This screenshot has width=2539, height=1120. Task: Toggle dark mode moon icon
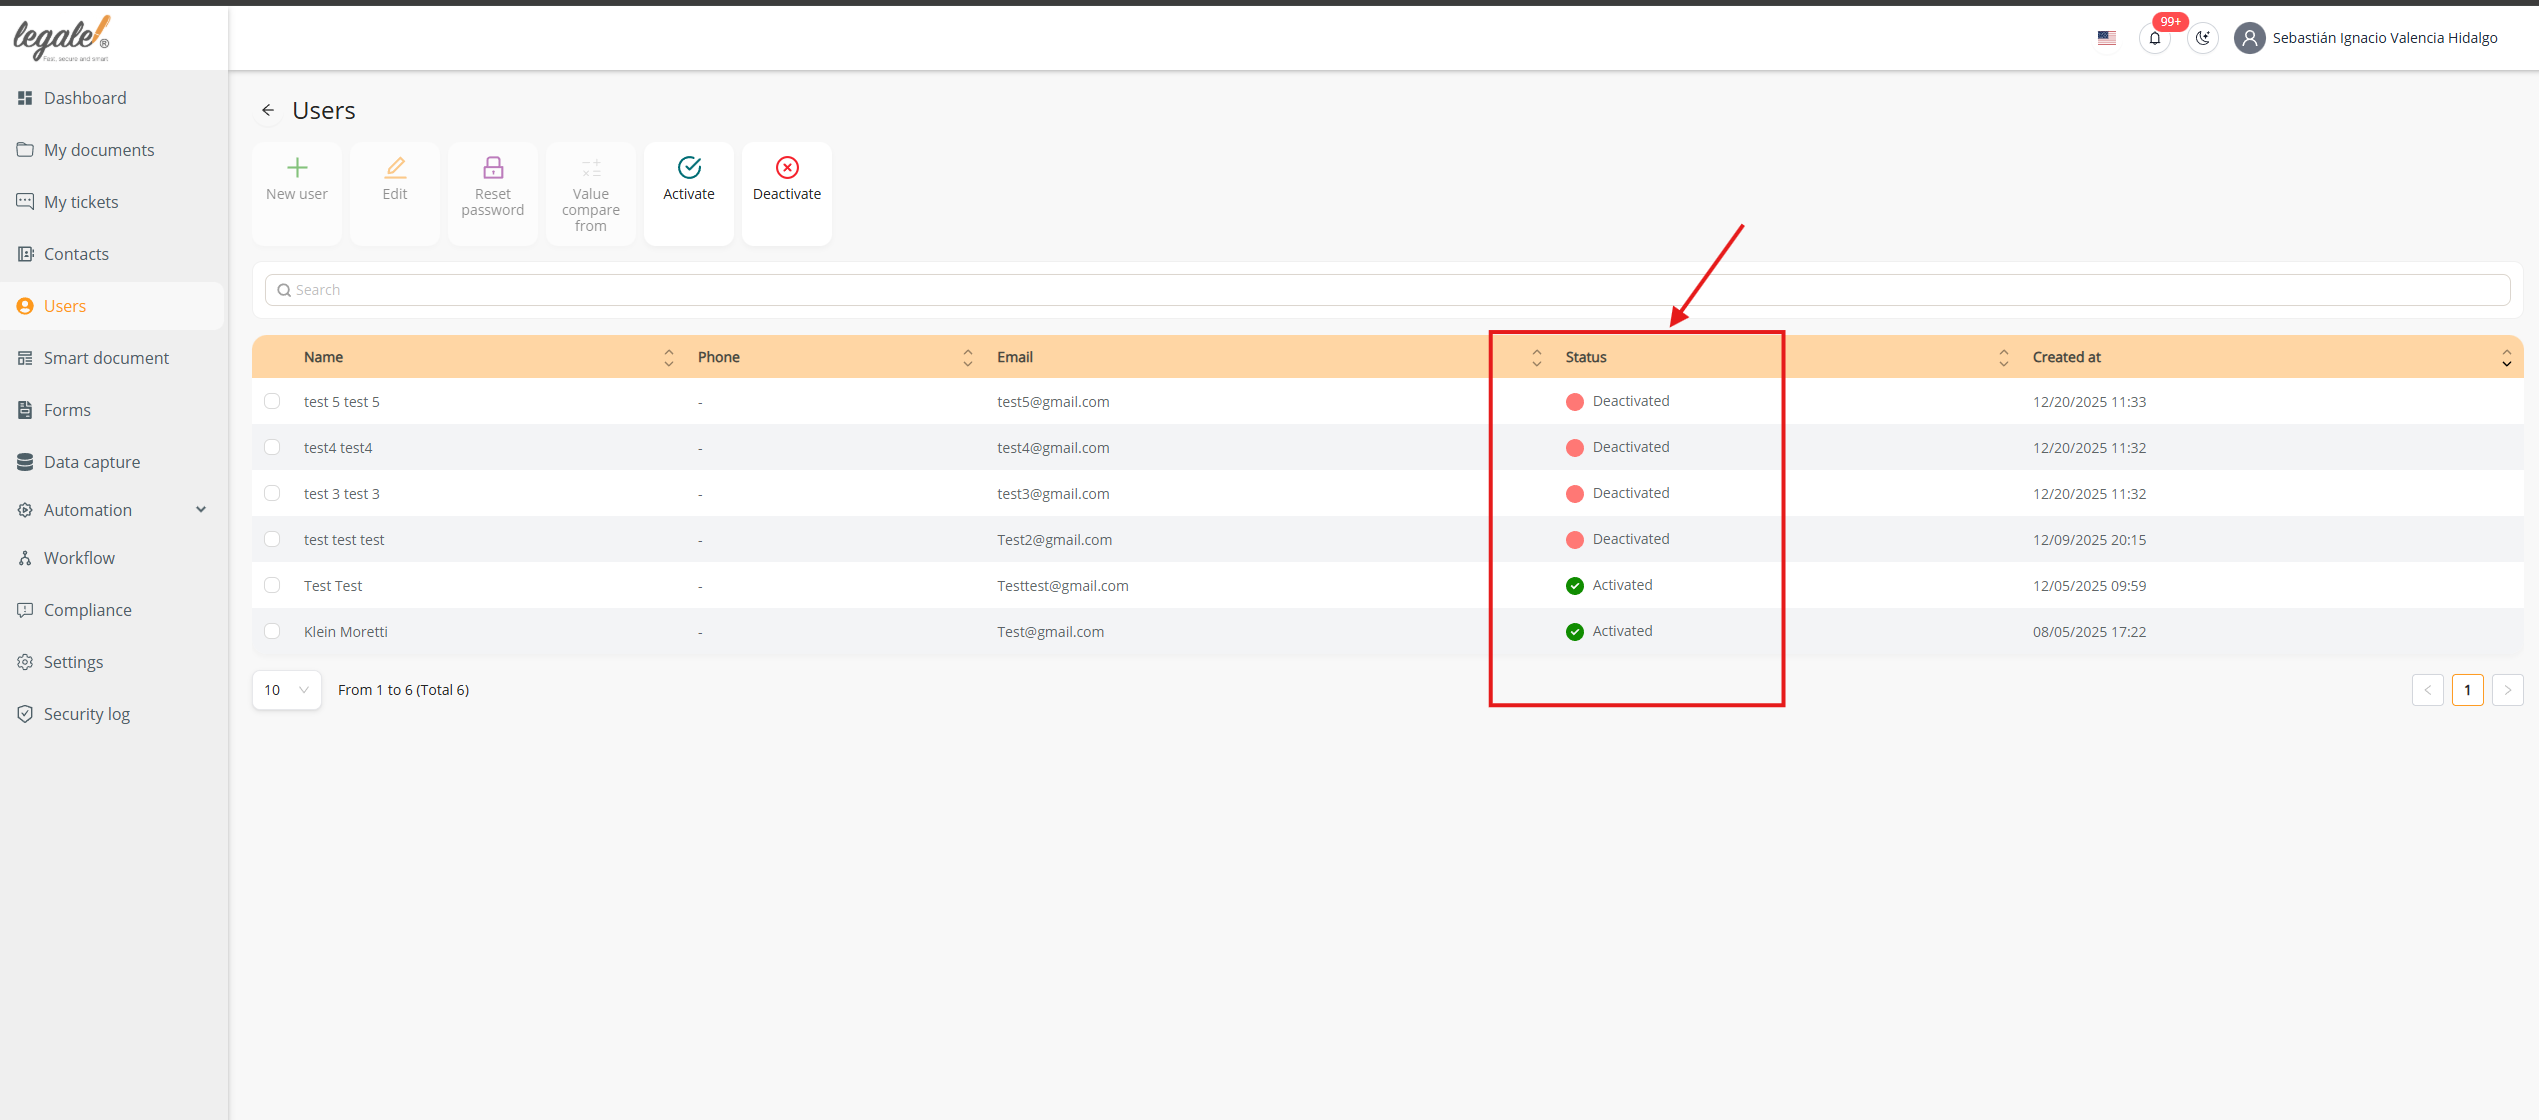pyautogui.click(x=2202, y=39)
